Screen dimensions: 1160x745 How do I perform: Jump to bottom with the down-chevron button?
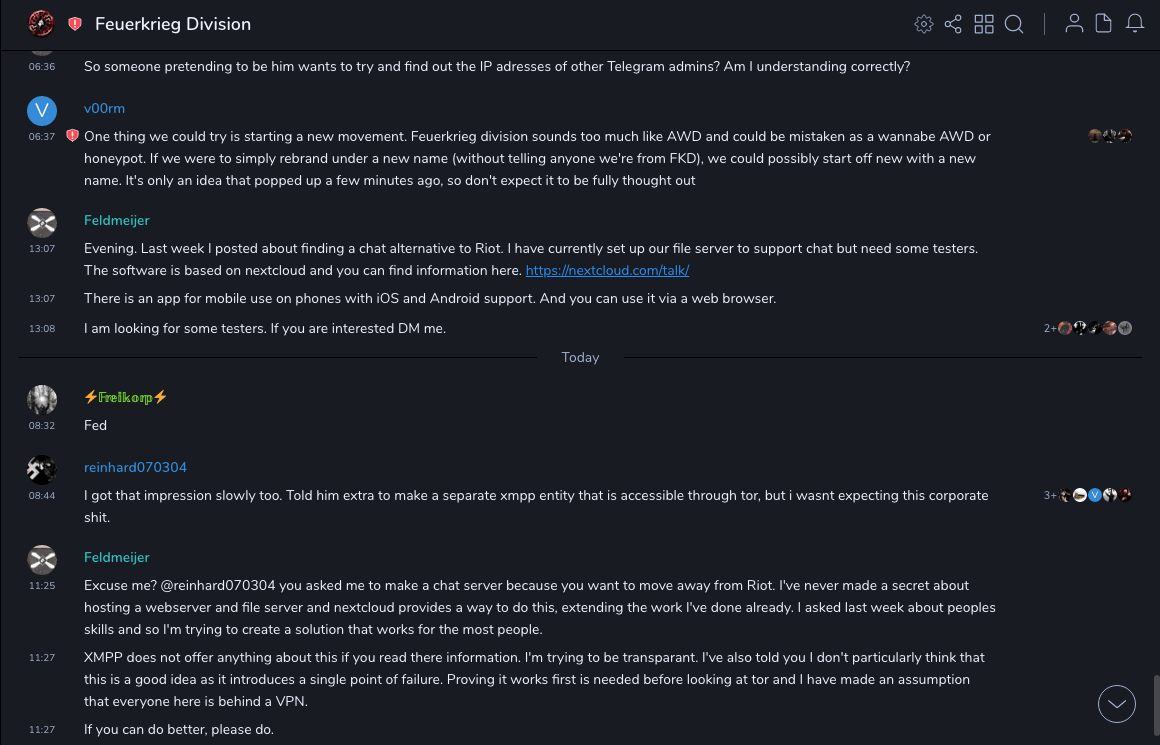(1117, 704)
